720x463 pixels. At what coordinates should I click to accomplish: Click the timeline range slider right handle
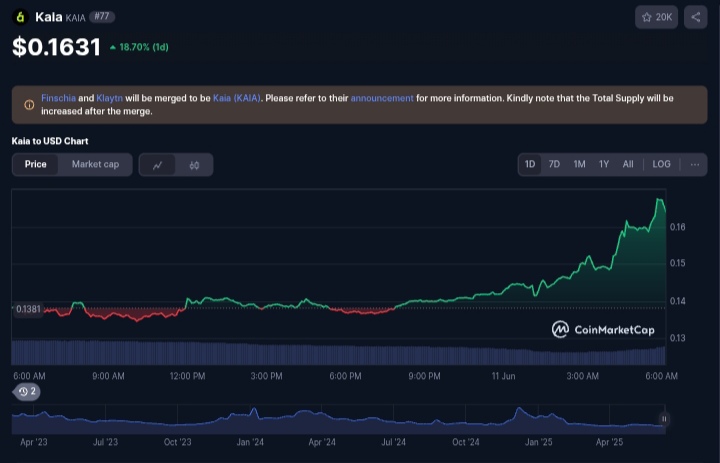coord(663,419)
